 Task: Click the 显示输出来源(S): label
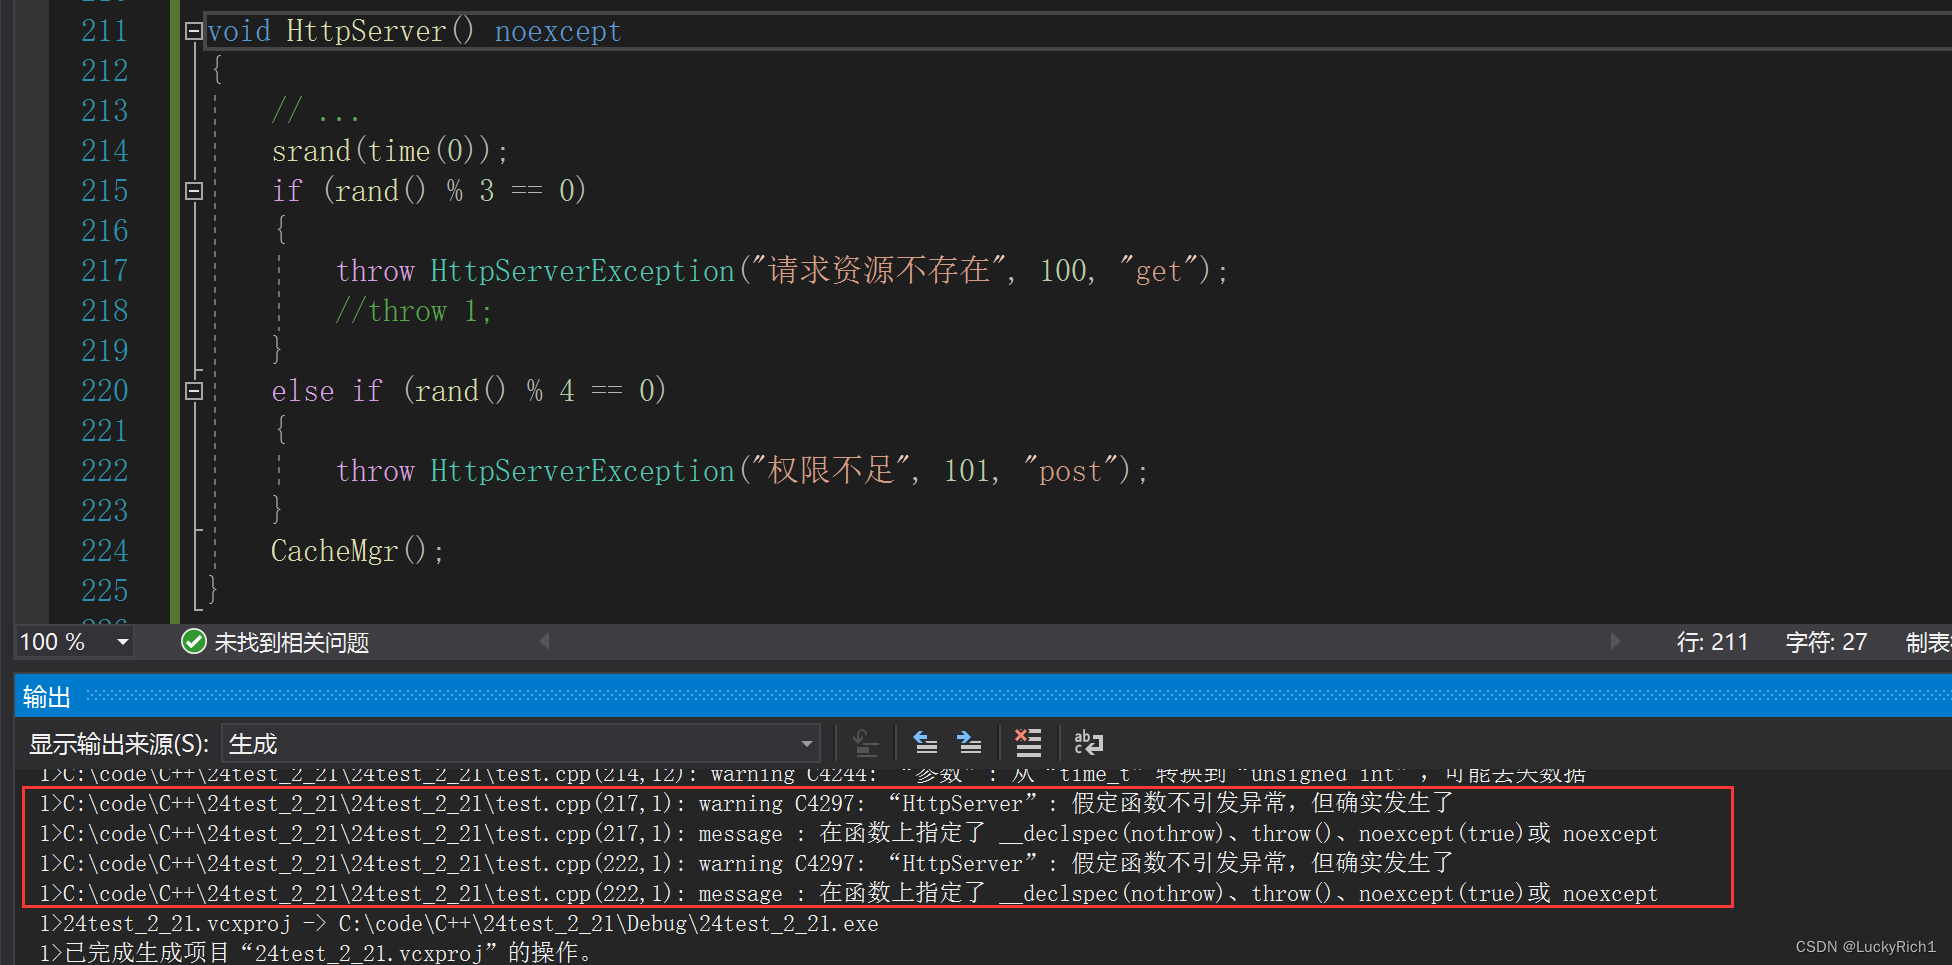pos(119,744)
